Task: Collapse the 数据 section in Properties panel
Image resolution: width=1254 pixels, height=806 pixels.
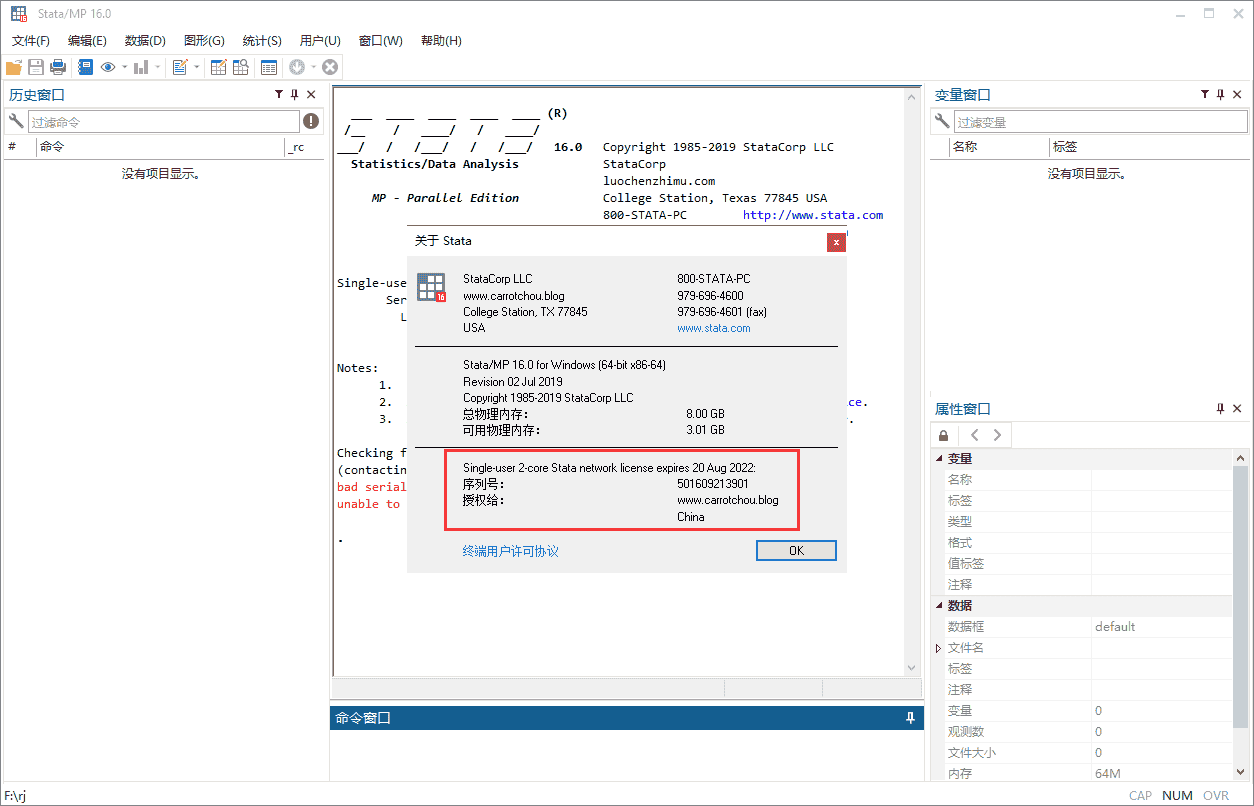Action: tap(937, 605)
